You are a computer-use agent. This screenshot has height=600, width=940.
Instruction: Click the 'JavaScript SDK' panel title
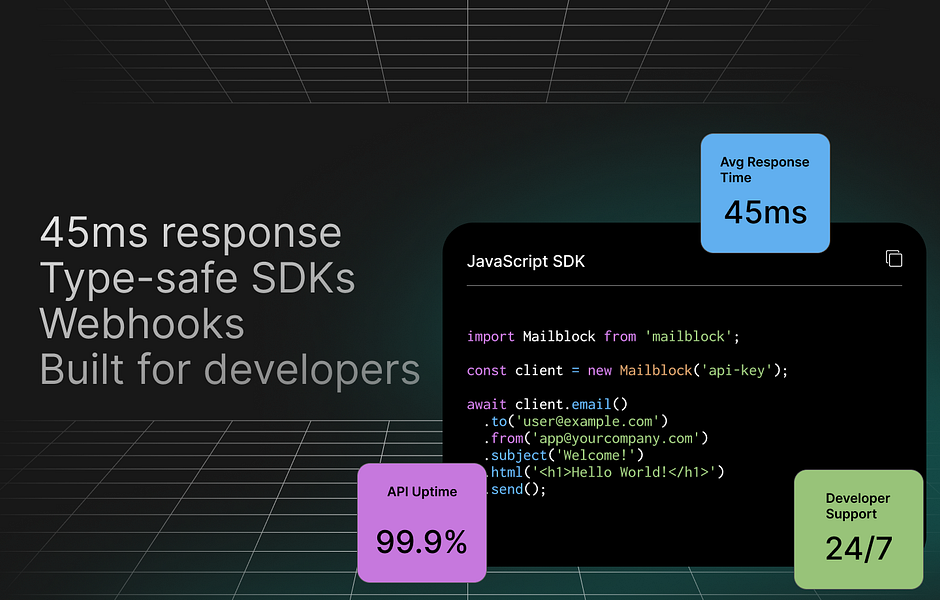point(526,261)
